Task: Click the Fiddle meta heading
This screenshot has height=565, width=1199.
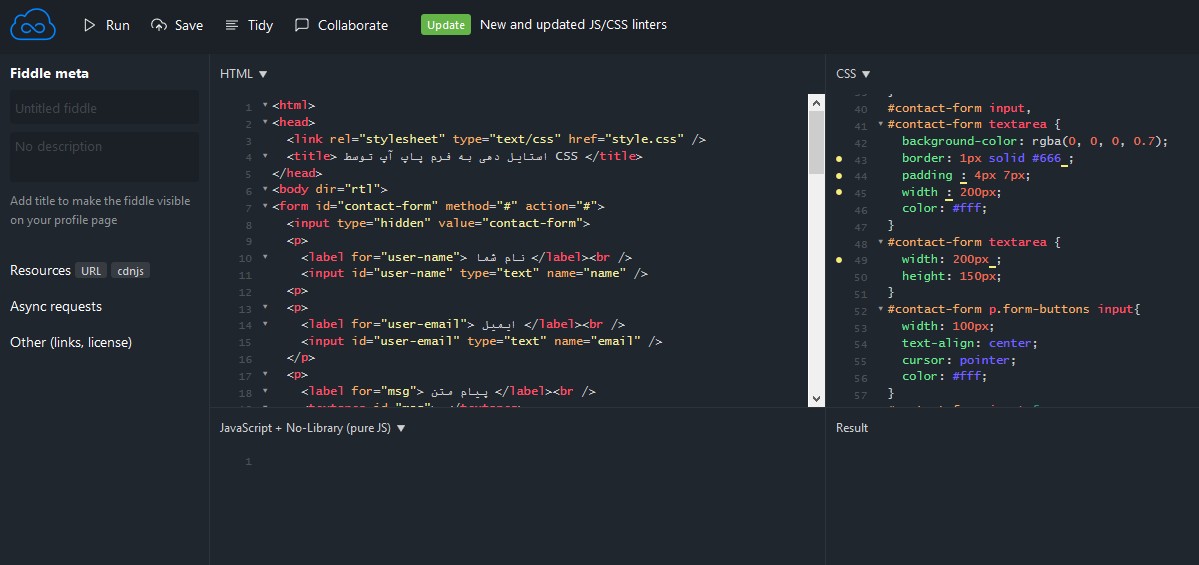Action: click(x=49, y=73)
